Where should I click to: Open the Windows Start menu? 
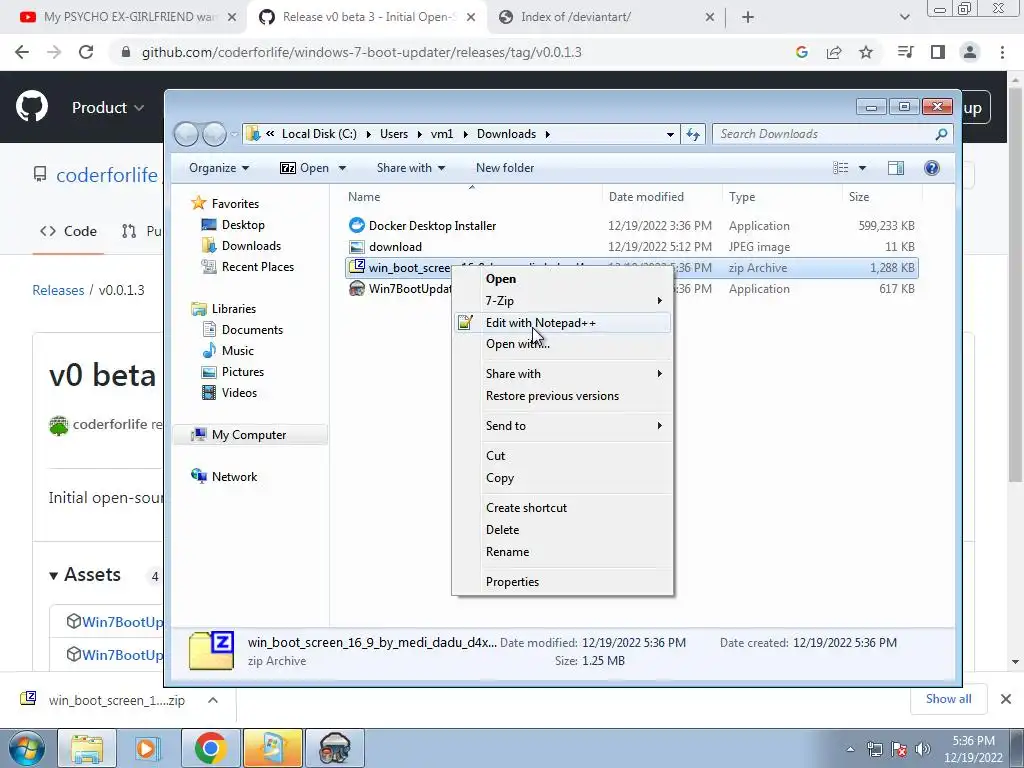(x=26, y=748)
